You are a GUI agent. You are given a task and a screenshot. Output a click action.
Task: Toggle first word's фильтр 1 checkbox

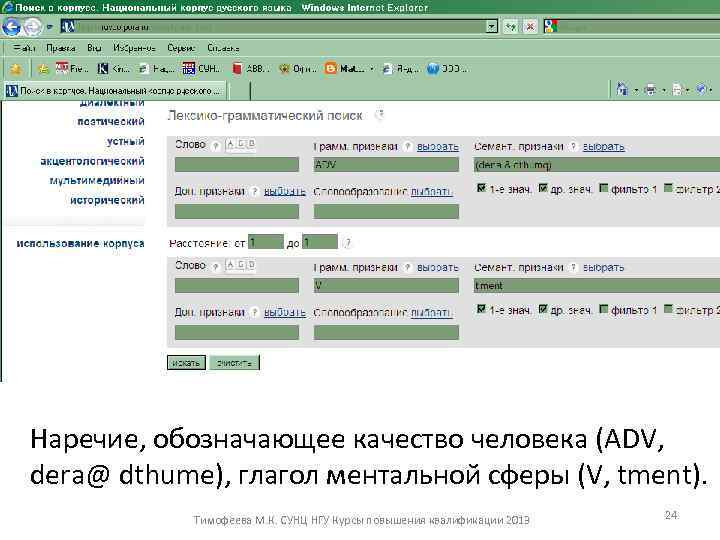click(604, 188)
